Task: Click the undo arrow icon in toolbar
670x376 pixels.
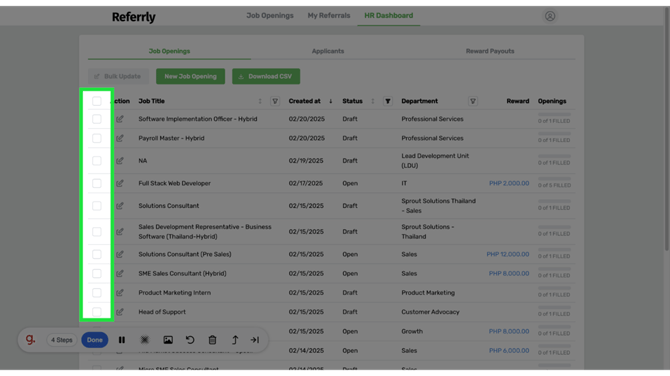Action: (190, 340)
